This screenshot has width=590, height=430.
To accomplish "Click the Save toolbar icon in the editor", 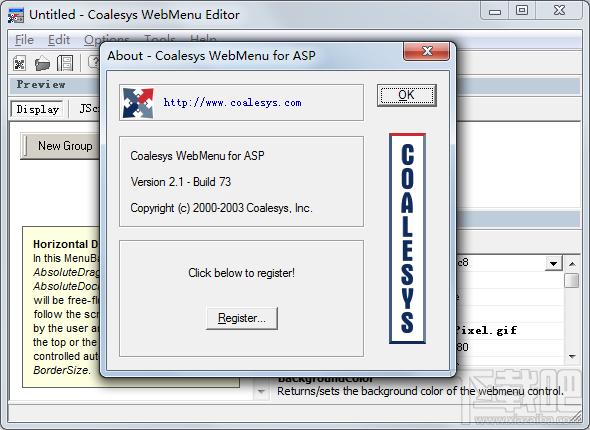I will click(65, 63).
